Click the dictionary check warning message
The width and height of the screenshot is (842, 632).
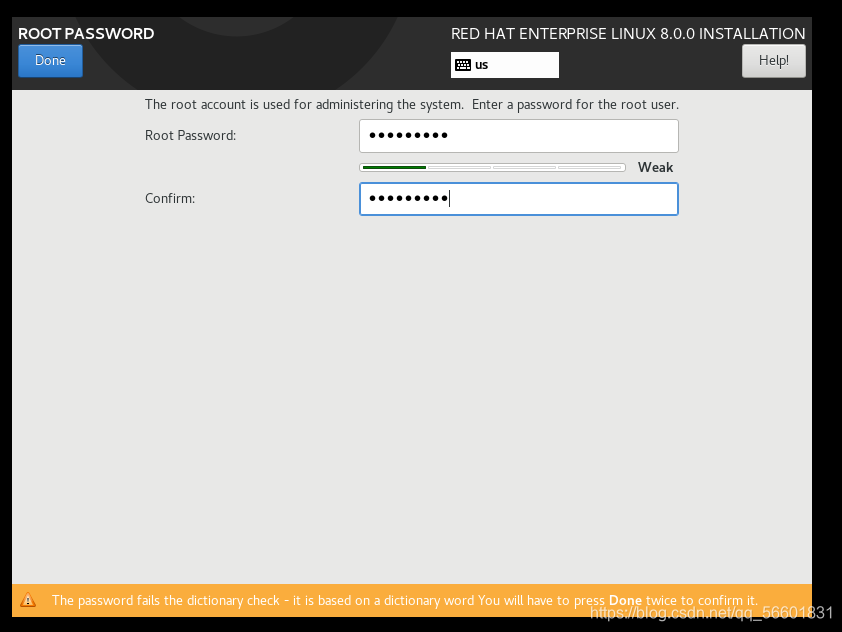pyautogui.click(x=404, y=600)
